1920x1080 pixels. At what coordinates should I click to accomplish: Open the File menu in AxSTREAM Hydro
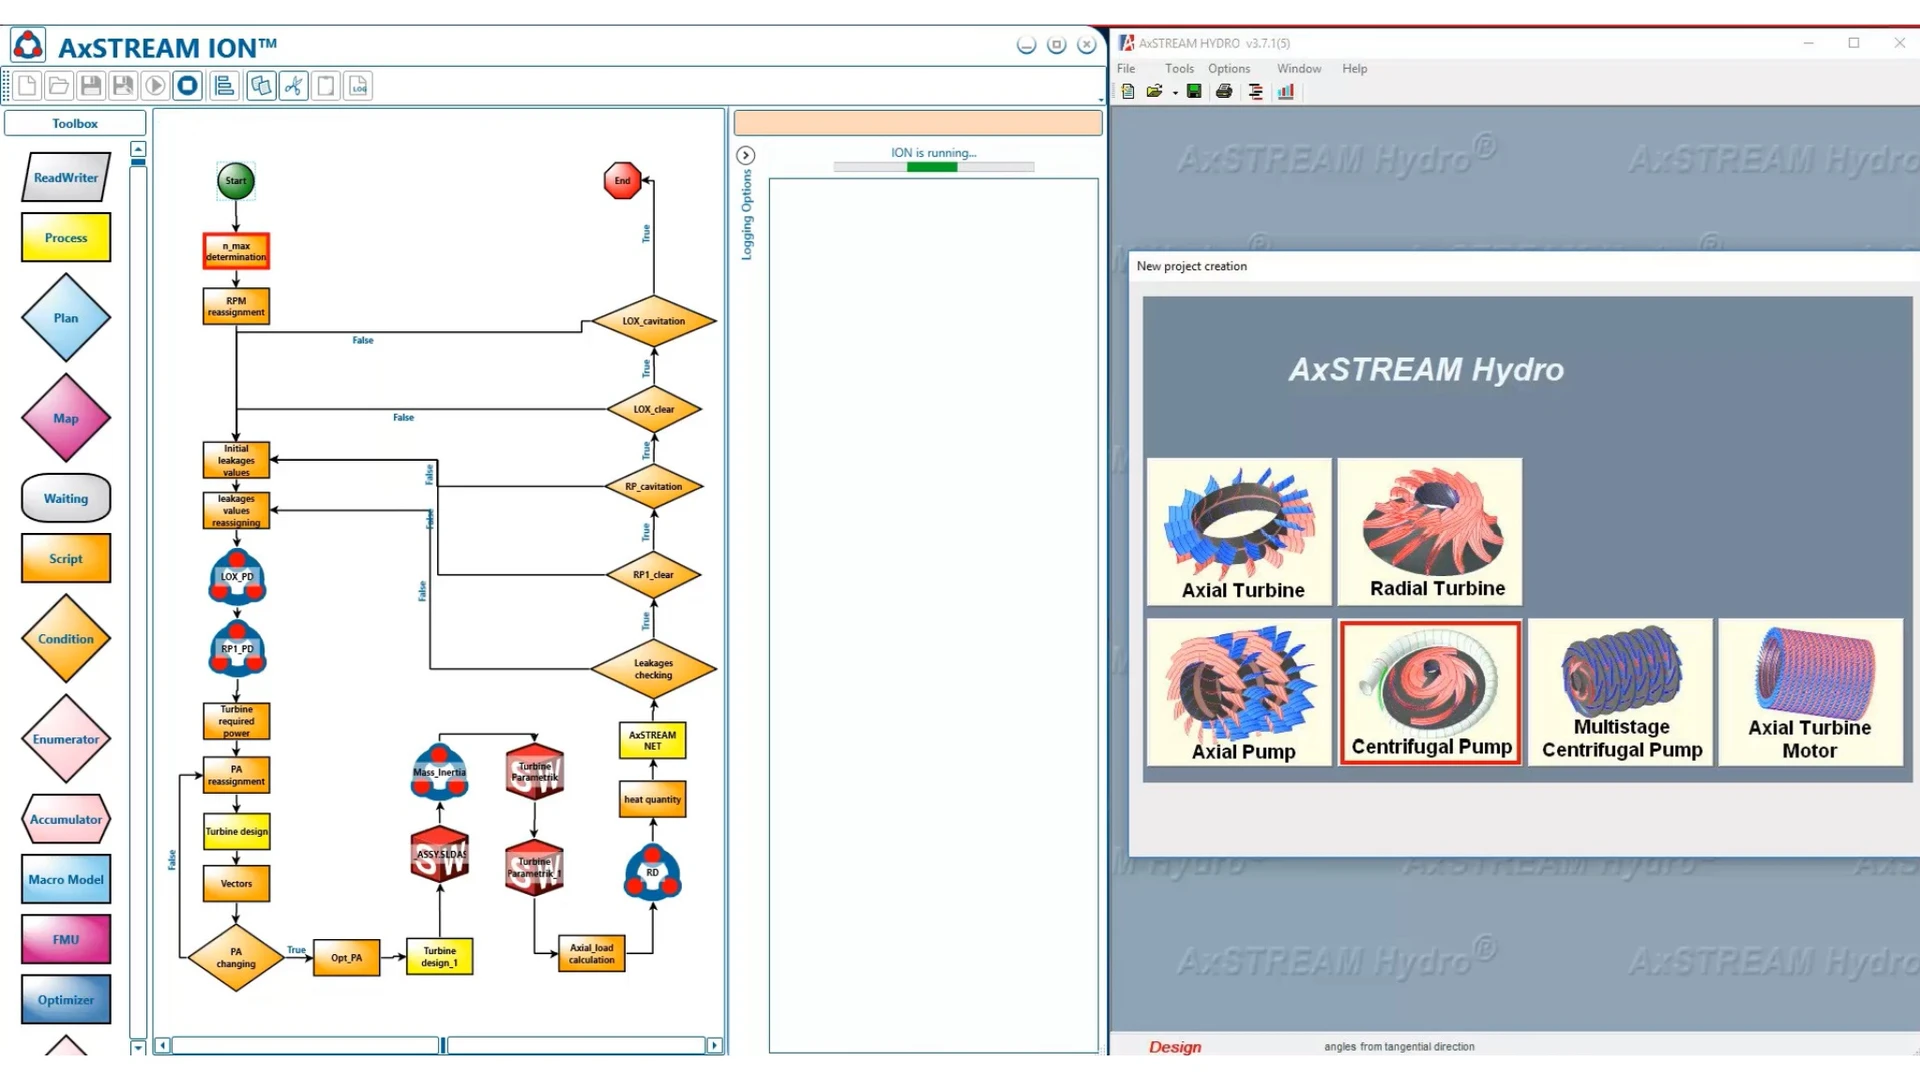pyautogui.click(x=1126, y=69)
